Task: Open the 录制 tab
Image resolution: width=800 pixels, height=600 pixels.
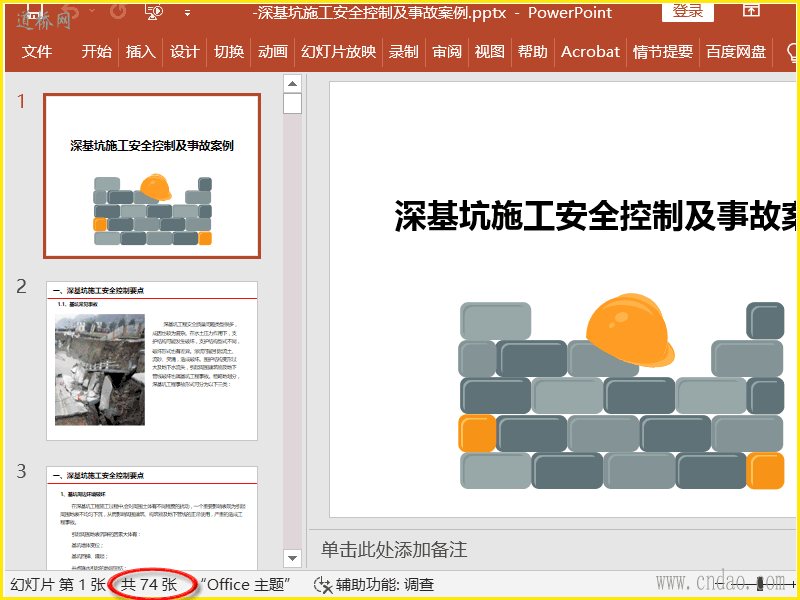Action: [x=404, y=52]
